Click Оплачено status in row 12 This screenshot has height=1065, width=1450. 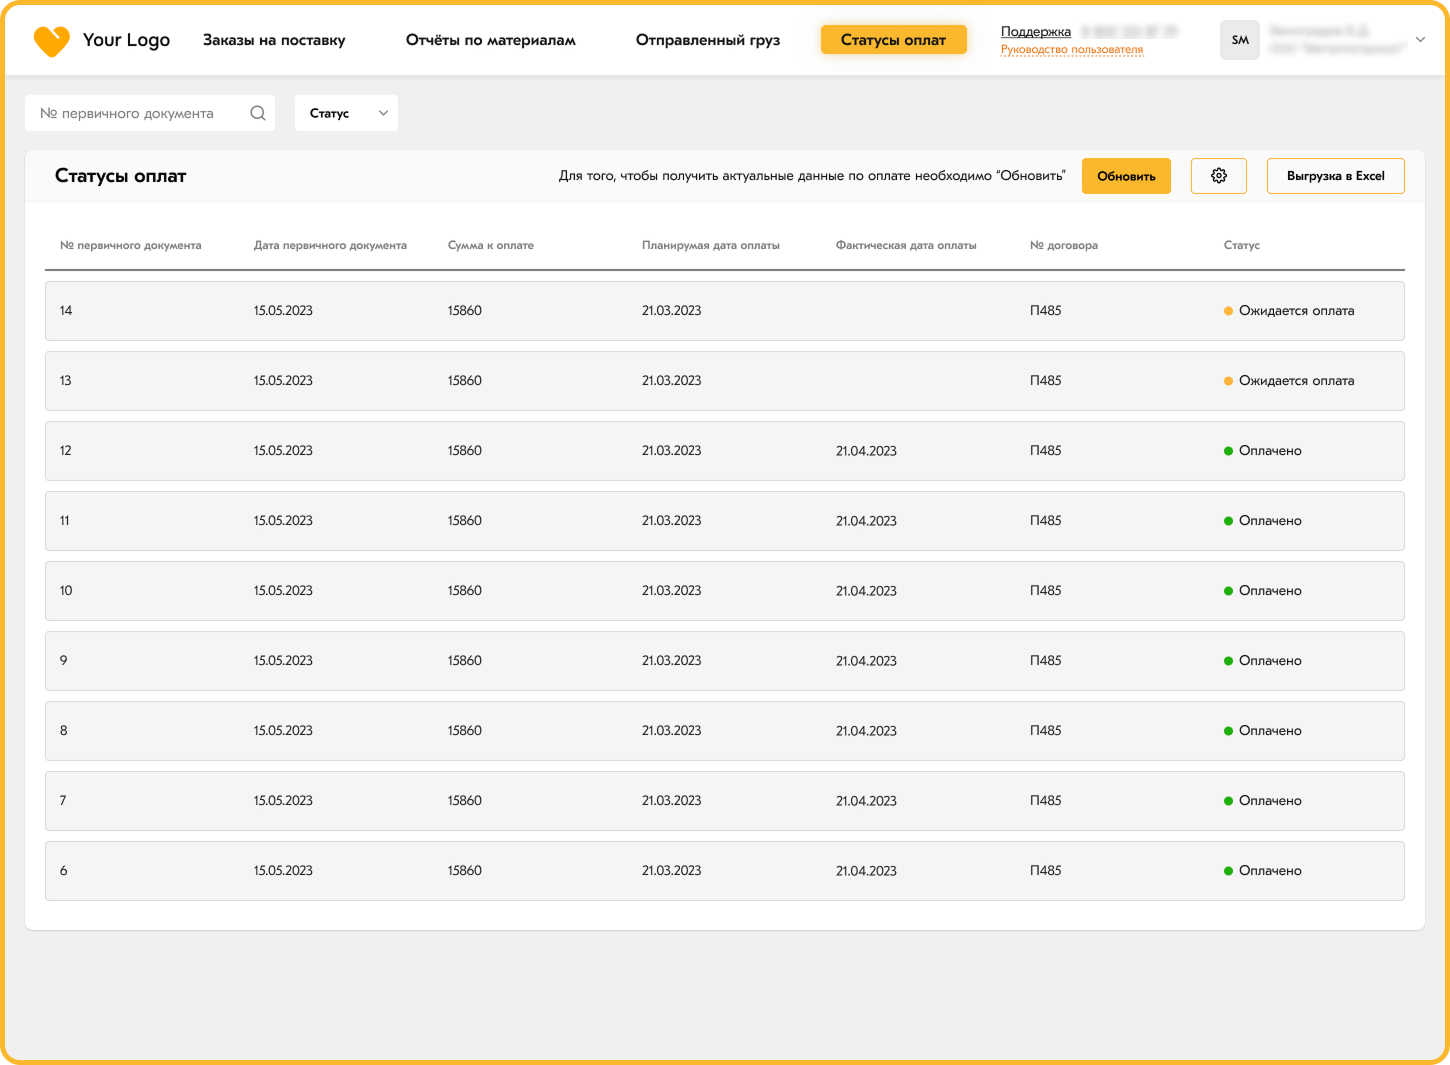pyautogui.click(x=1270, y=451)
